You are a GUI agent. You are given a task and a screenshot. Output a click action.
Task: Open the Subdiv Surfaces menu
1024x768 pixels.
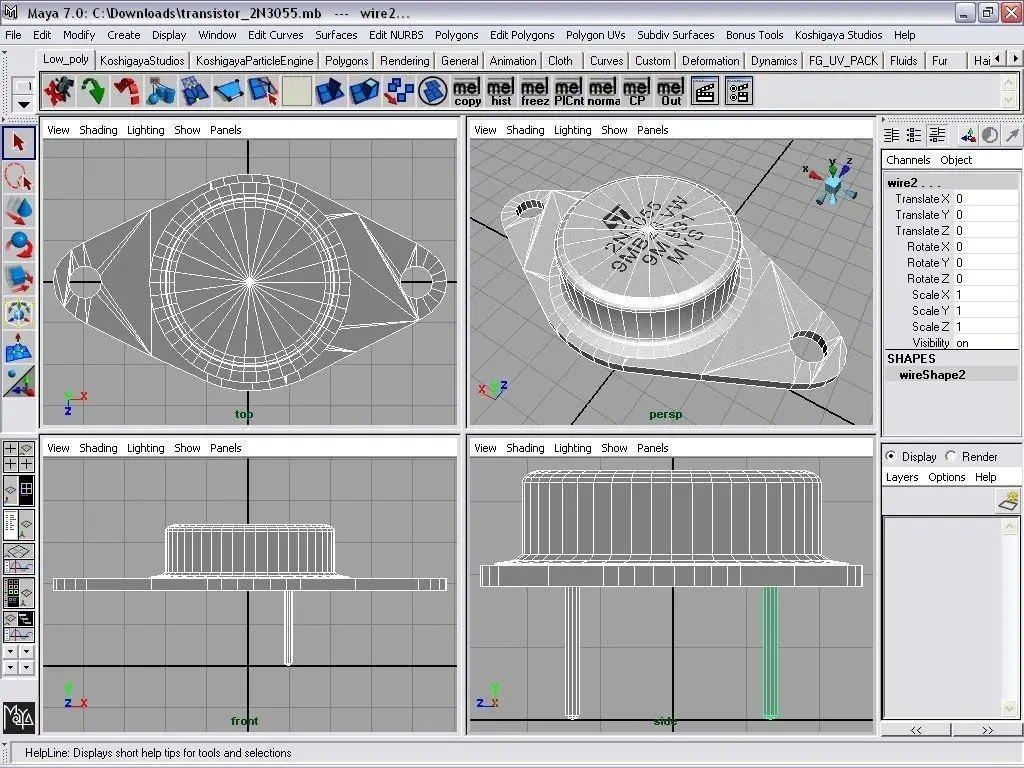(675, 35)
